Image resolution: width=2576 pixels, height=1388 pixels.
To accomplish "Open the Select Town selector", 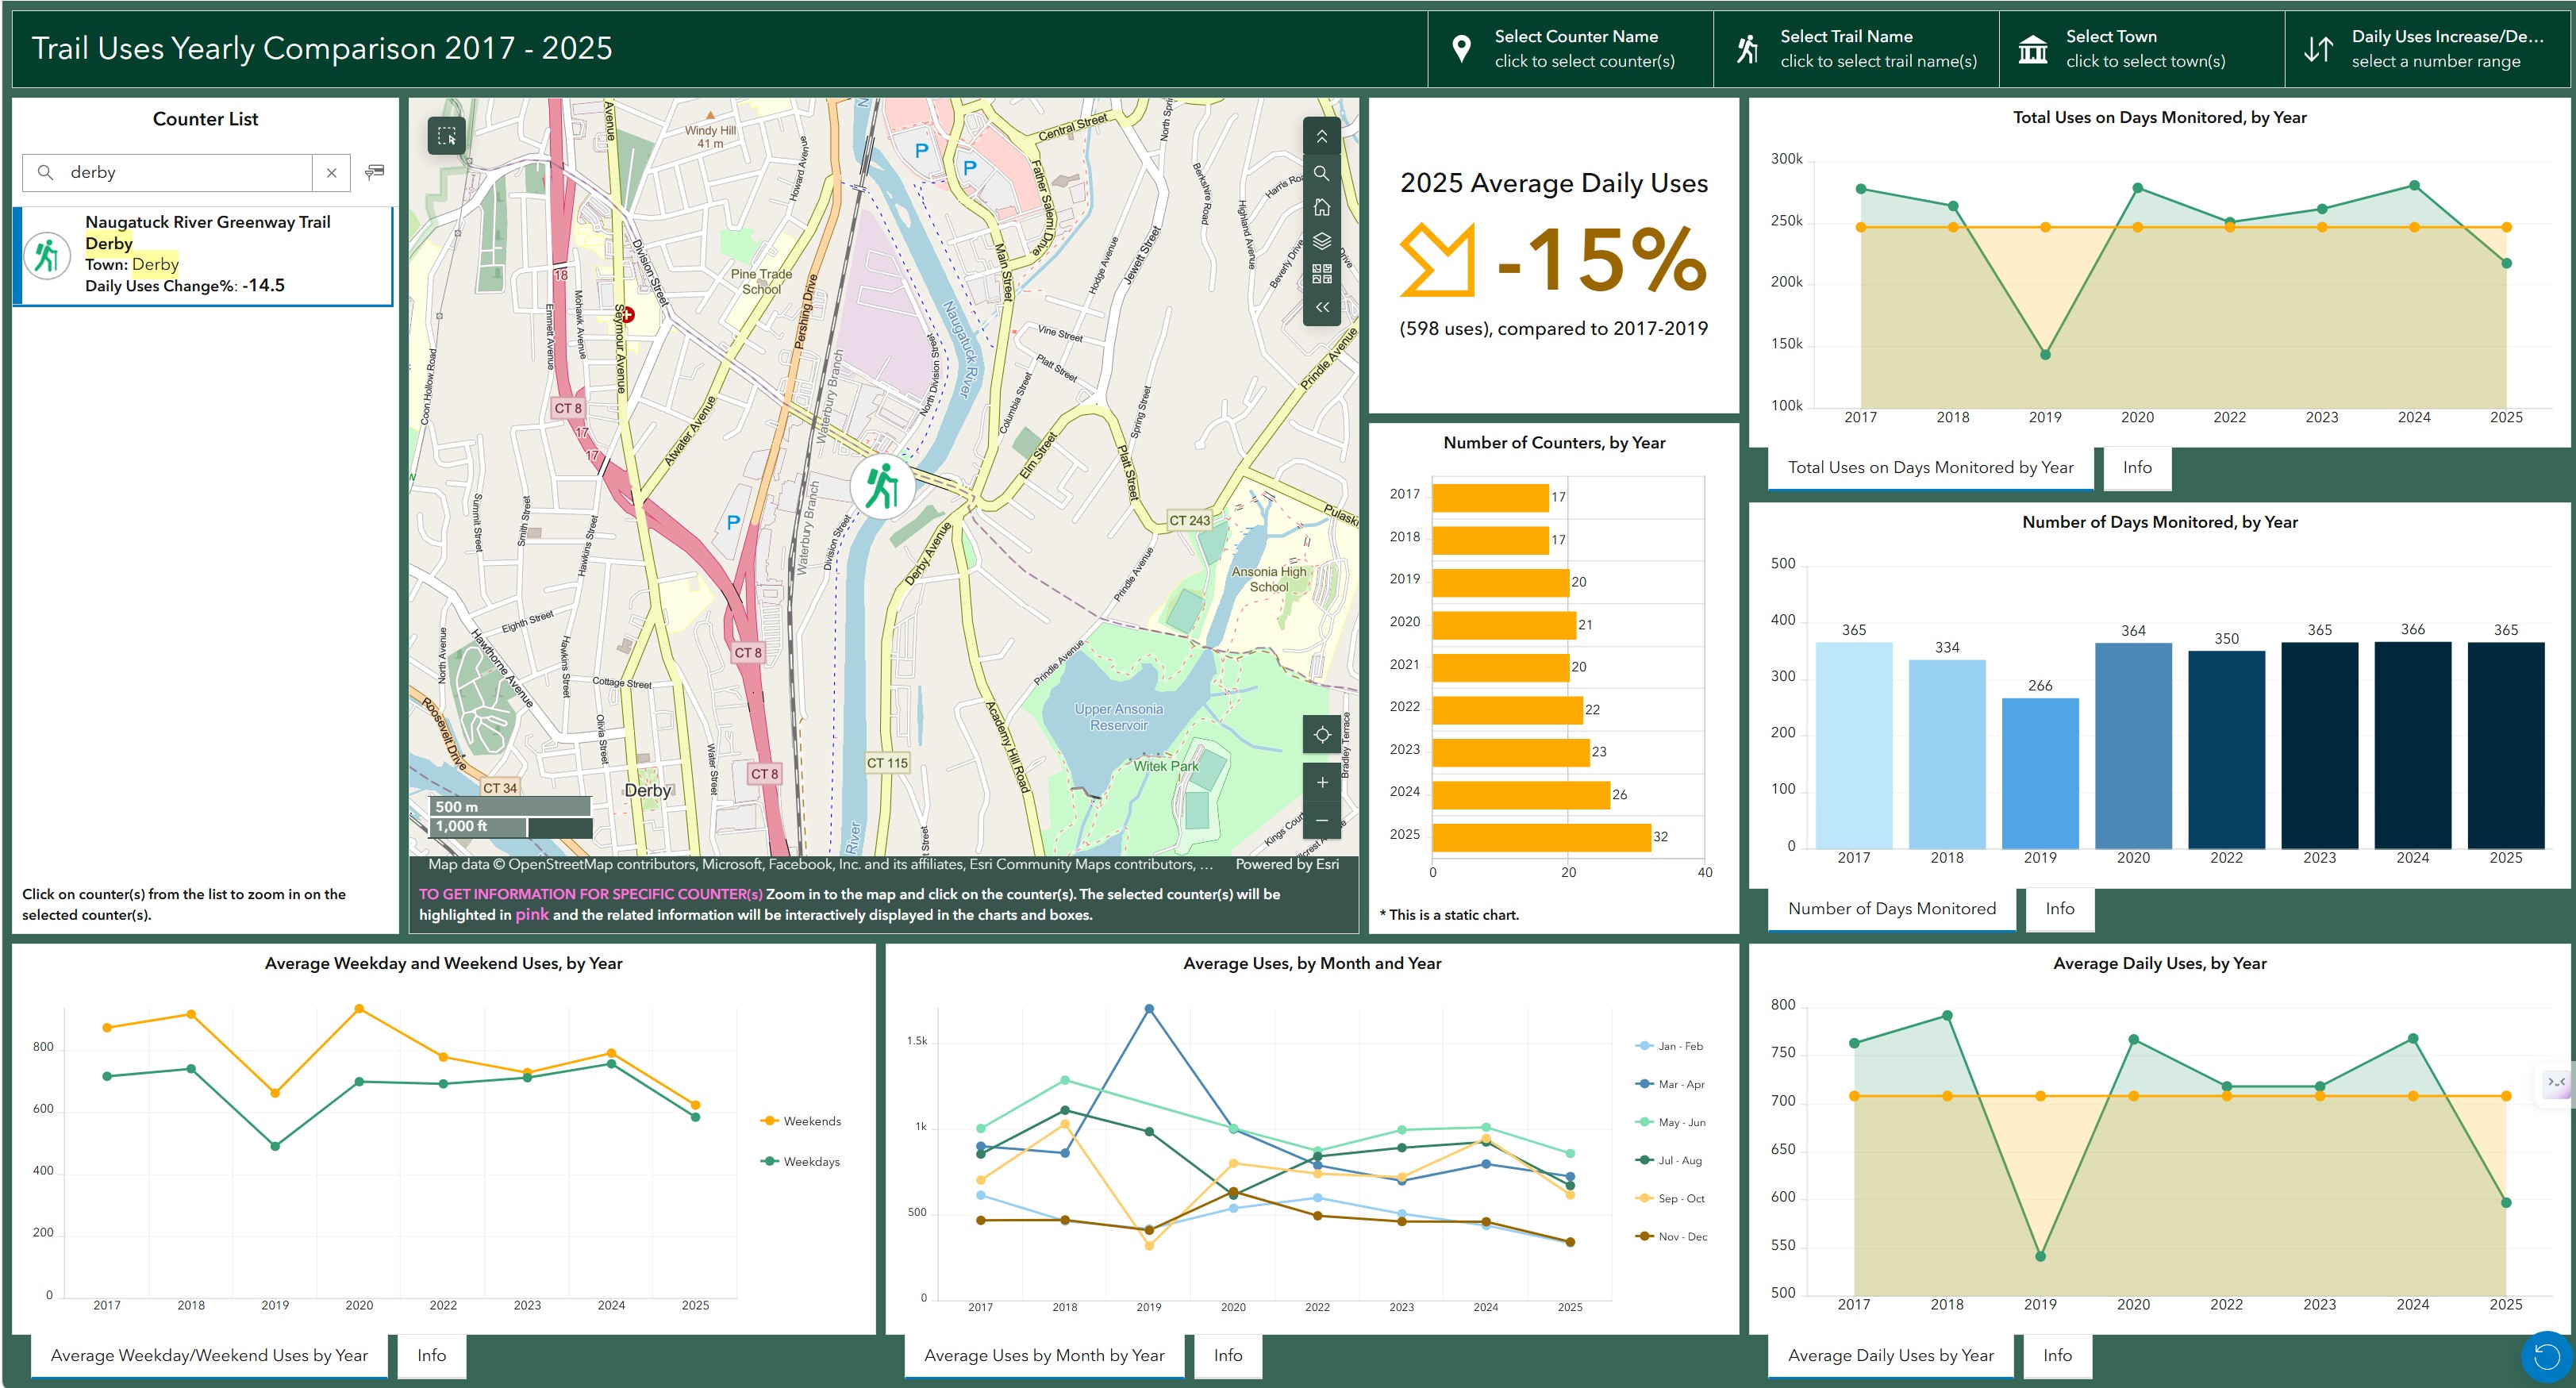I will 2142,48.
